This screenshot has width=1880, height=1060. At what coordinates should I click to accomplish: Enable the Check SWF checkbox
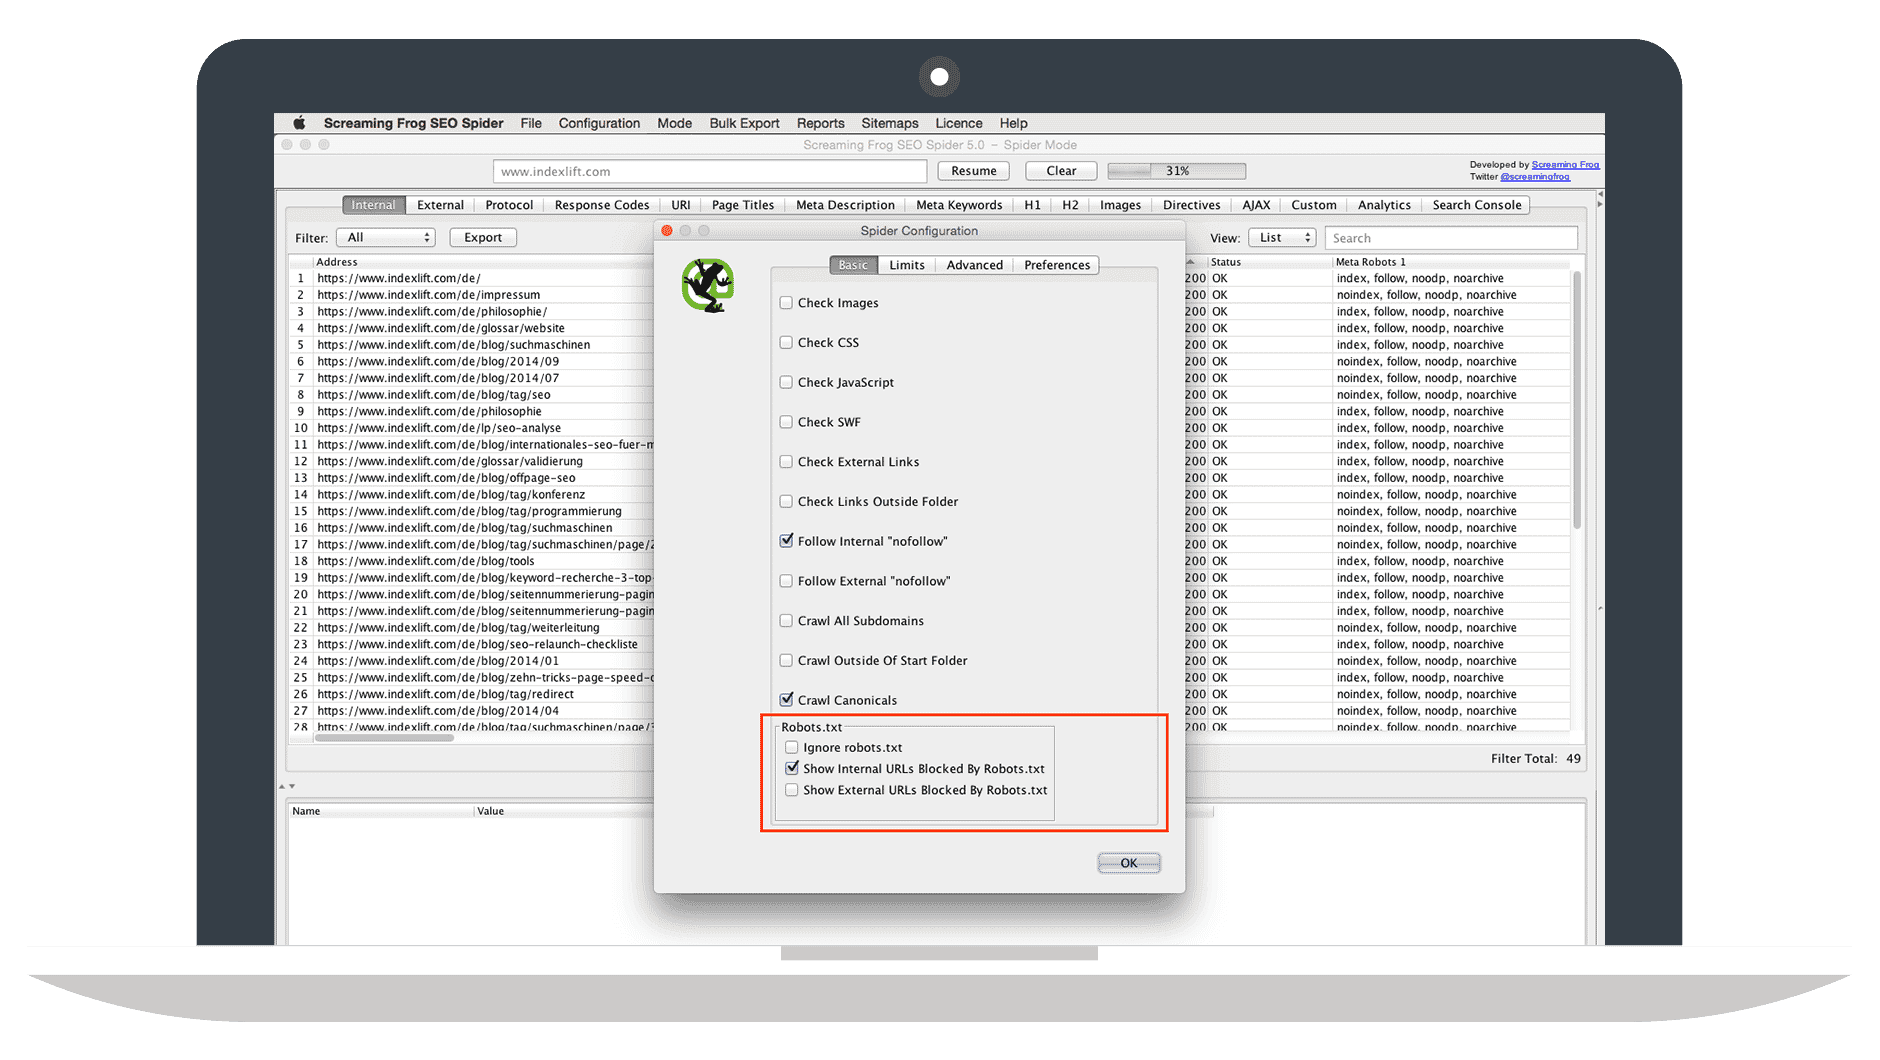(x=786, y=422)
